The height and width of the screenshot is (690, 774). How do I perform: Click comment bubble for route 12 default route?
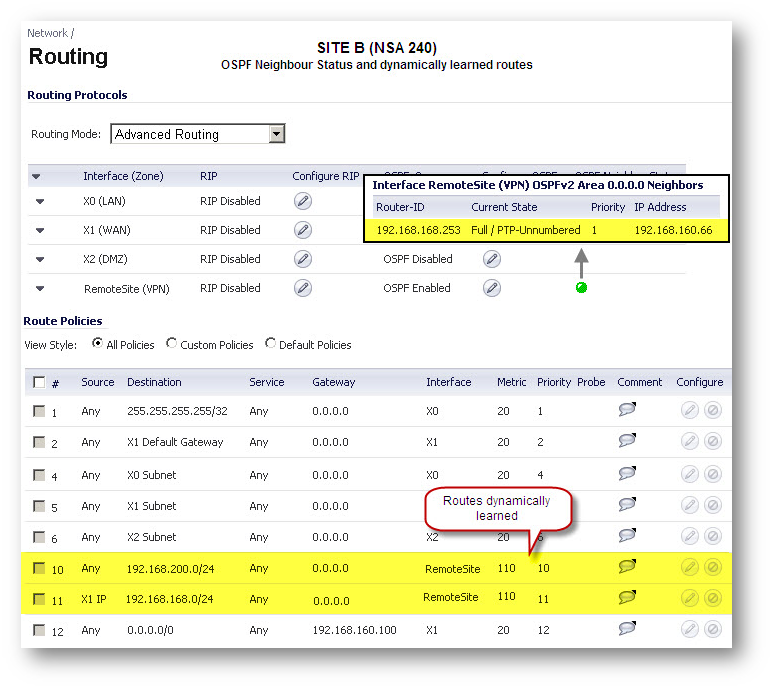pyautogui.click(x=627, y=629)
